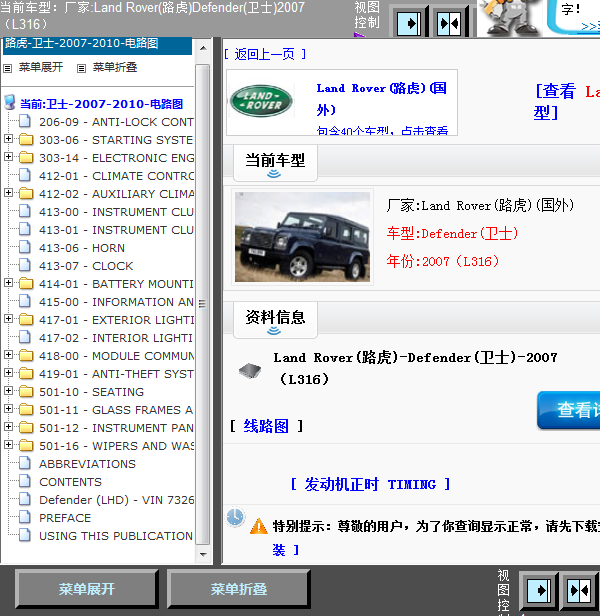The height and width of the screenshot is (616, 600).
Task: Click the document icon for CONTENTS
Action: coord(25,482)
